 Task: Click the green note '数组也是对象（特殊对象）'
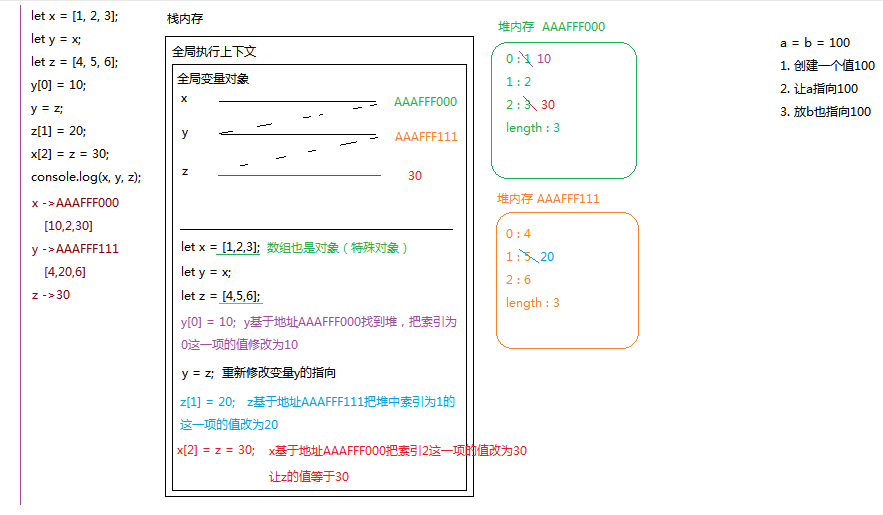(x=337, y=248)
